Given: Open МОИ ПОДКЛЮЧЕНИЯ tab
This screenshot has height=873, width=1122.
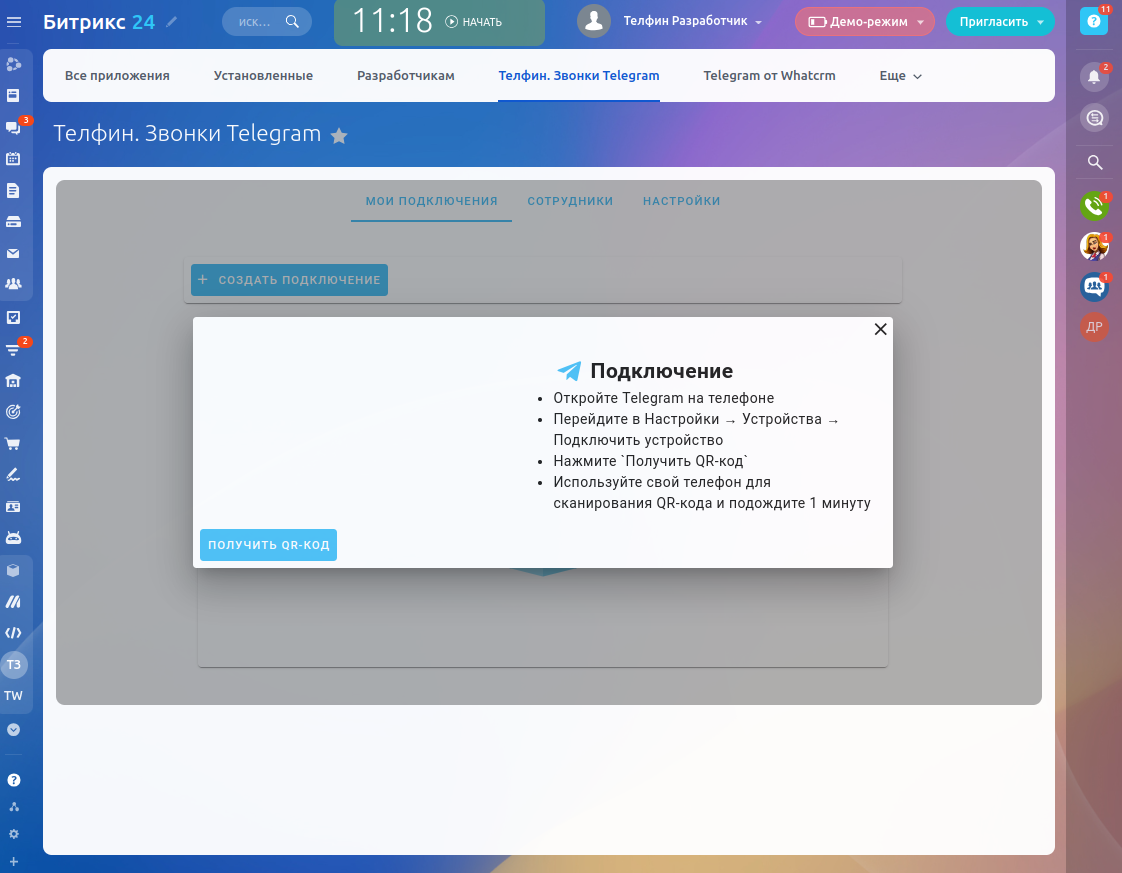Looking at the screenshot, I should click(x=431, y=201).
